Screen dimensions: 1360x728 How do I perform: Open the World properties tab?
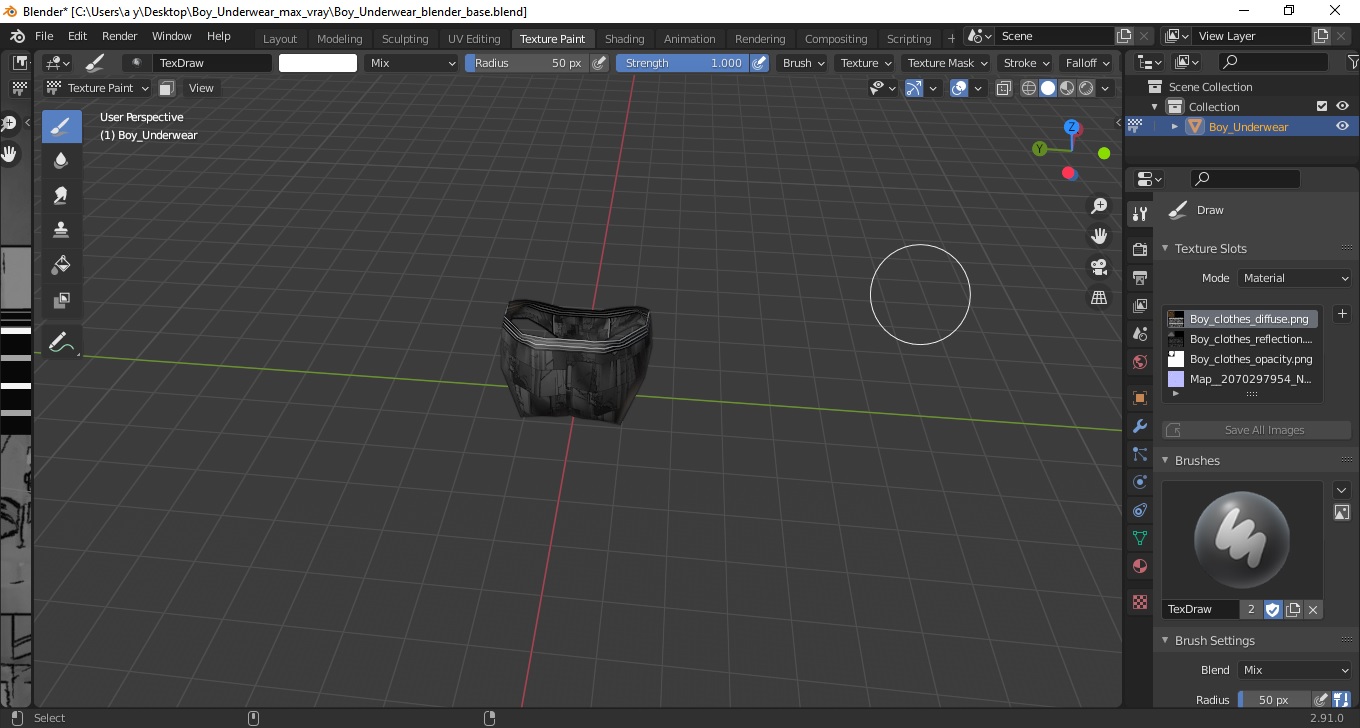[1139, 362]
